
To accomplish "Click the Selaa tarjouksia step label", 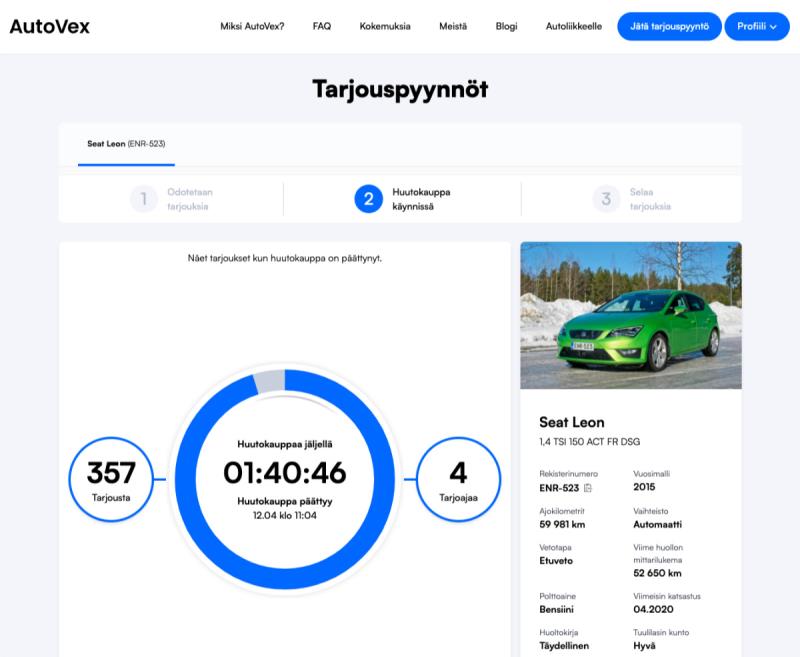I will (x=650, y=199).
